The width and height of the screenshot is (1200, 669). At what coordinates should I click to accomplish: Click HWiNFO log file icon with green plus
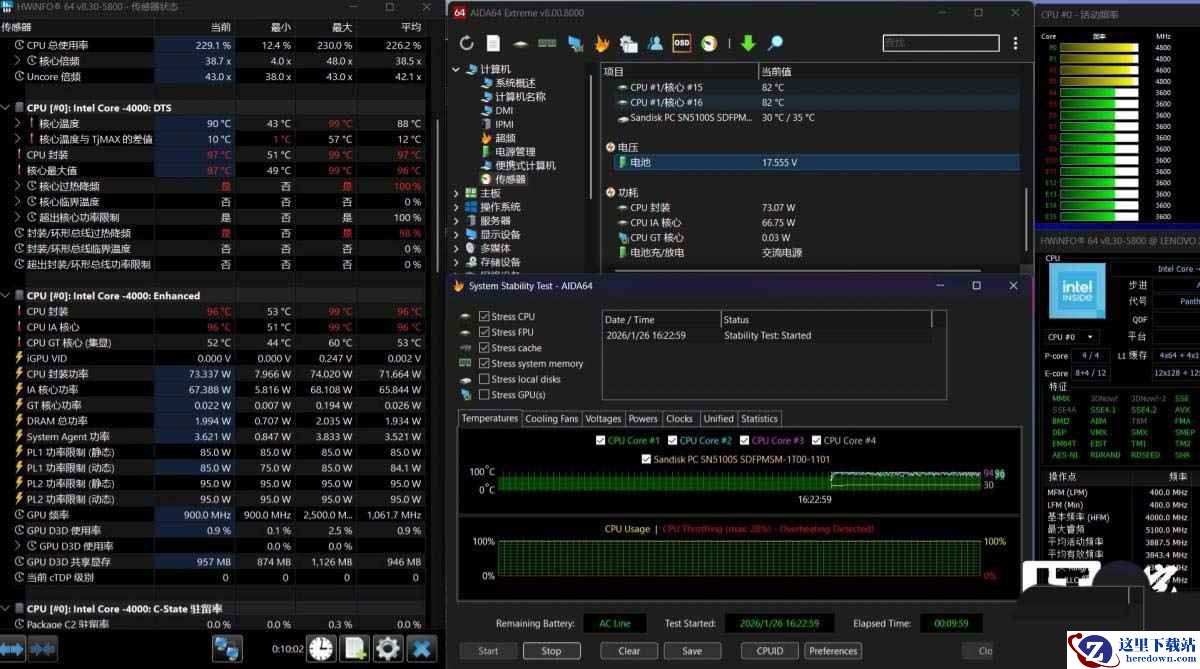tap(355, 648)
